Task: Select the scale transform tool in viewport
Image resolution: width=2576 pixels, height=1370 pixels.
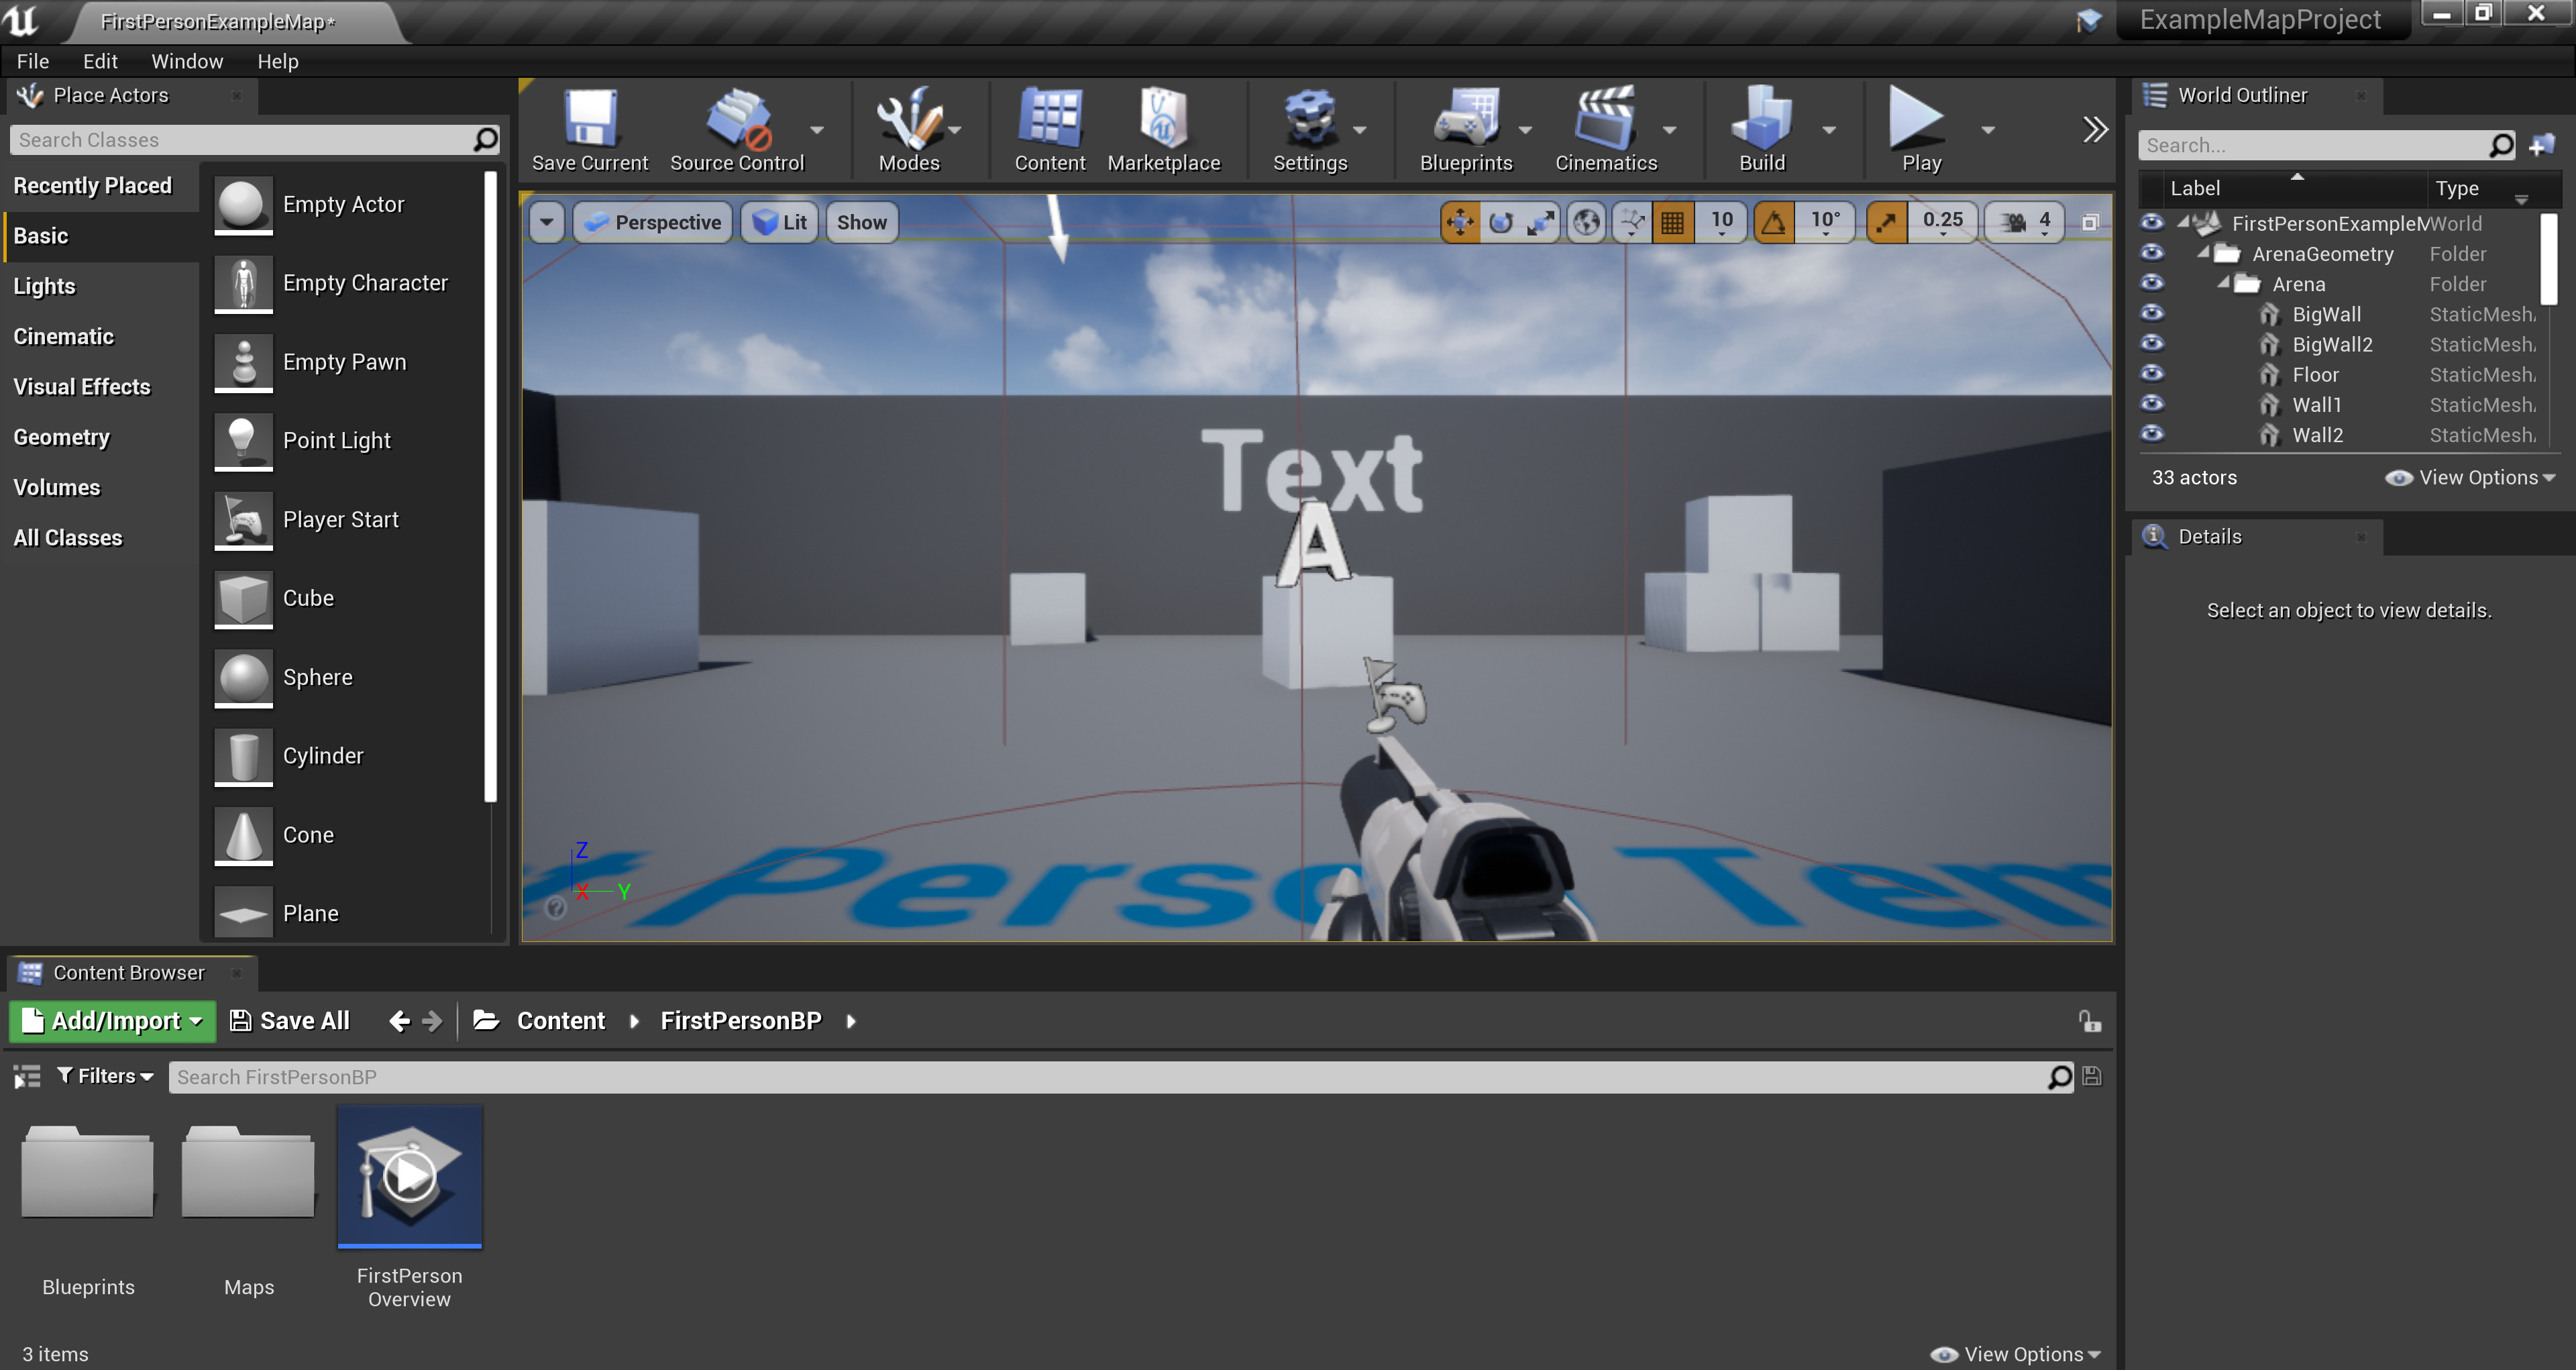Action: coord(1541,222)
